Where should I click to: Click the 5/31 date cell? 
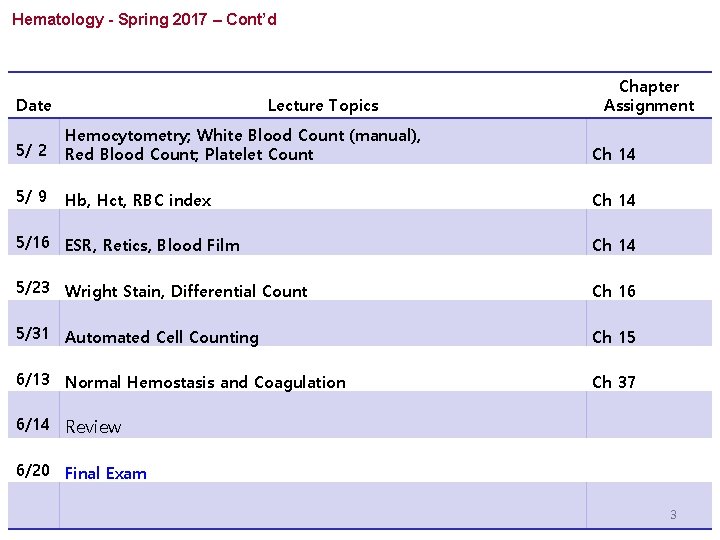pos(33,333)
